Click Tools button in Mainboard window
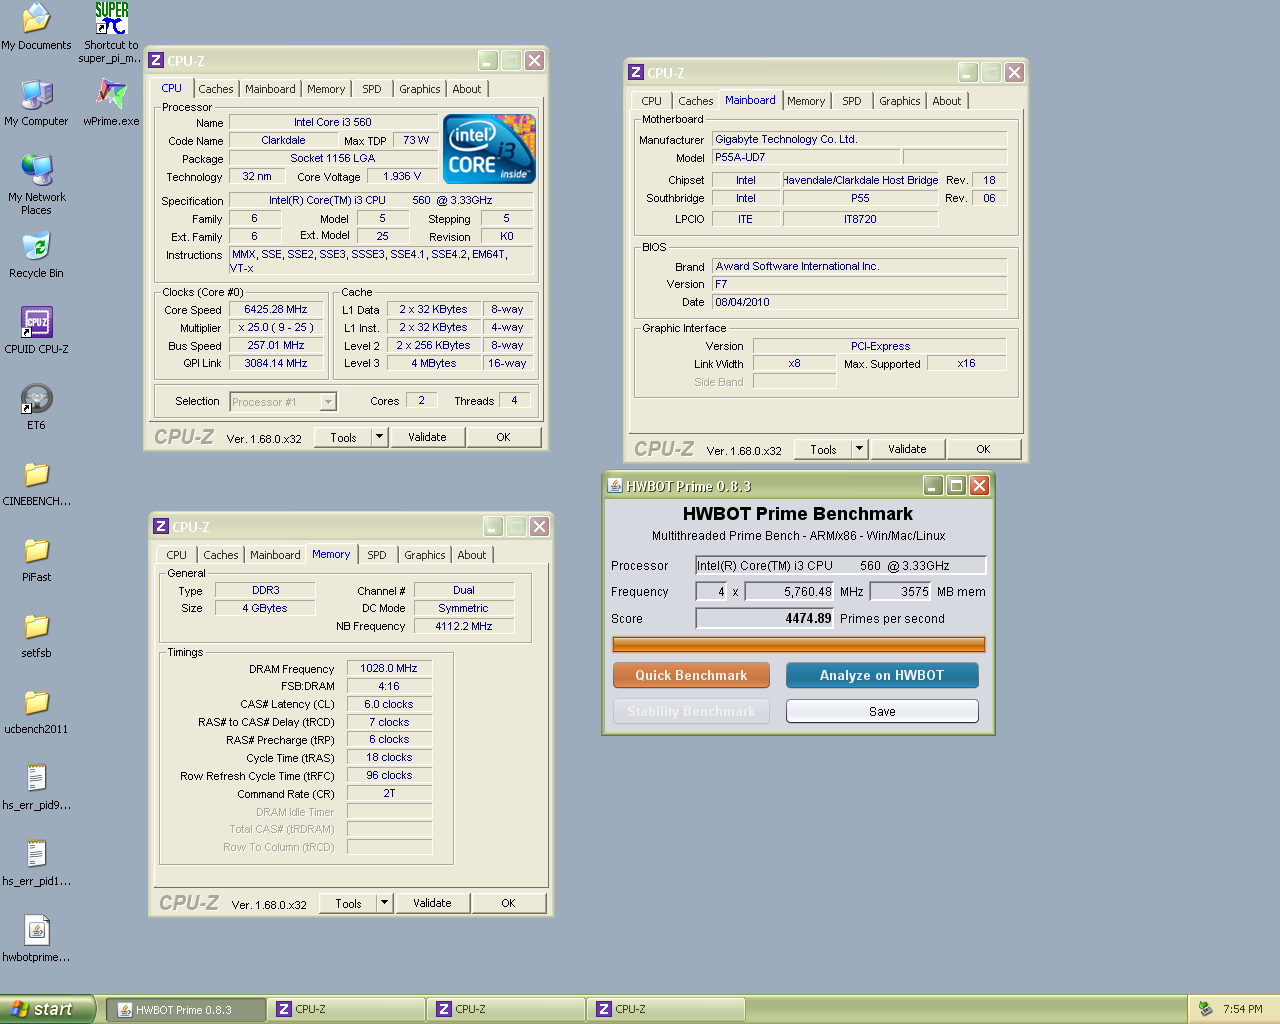Screen dimensions: 1280x1024 tap(823, 449)
